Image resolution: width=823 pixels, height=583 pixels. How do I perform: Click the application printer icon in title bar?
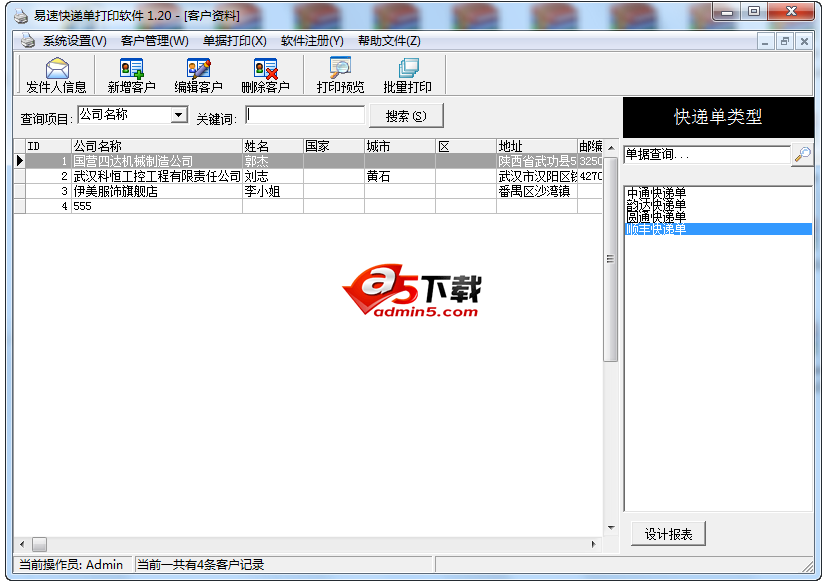pos(20,16)
